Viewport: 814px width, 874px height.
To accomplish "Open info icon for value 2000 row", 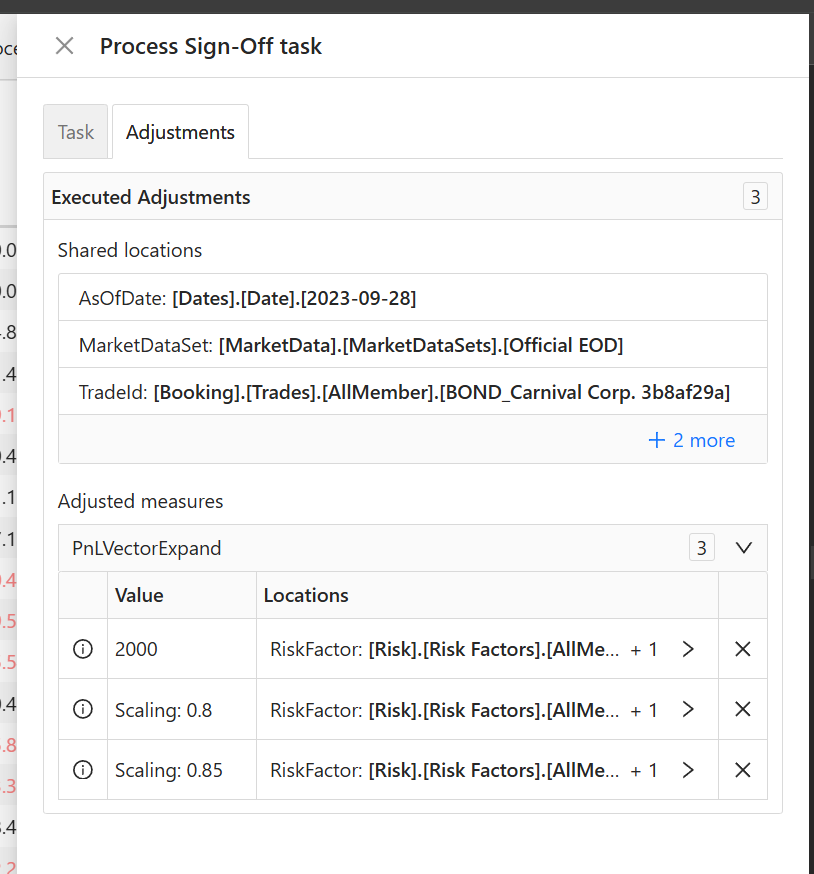I will pos(83,649).
